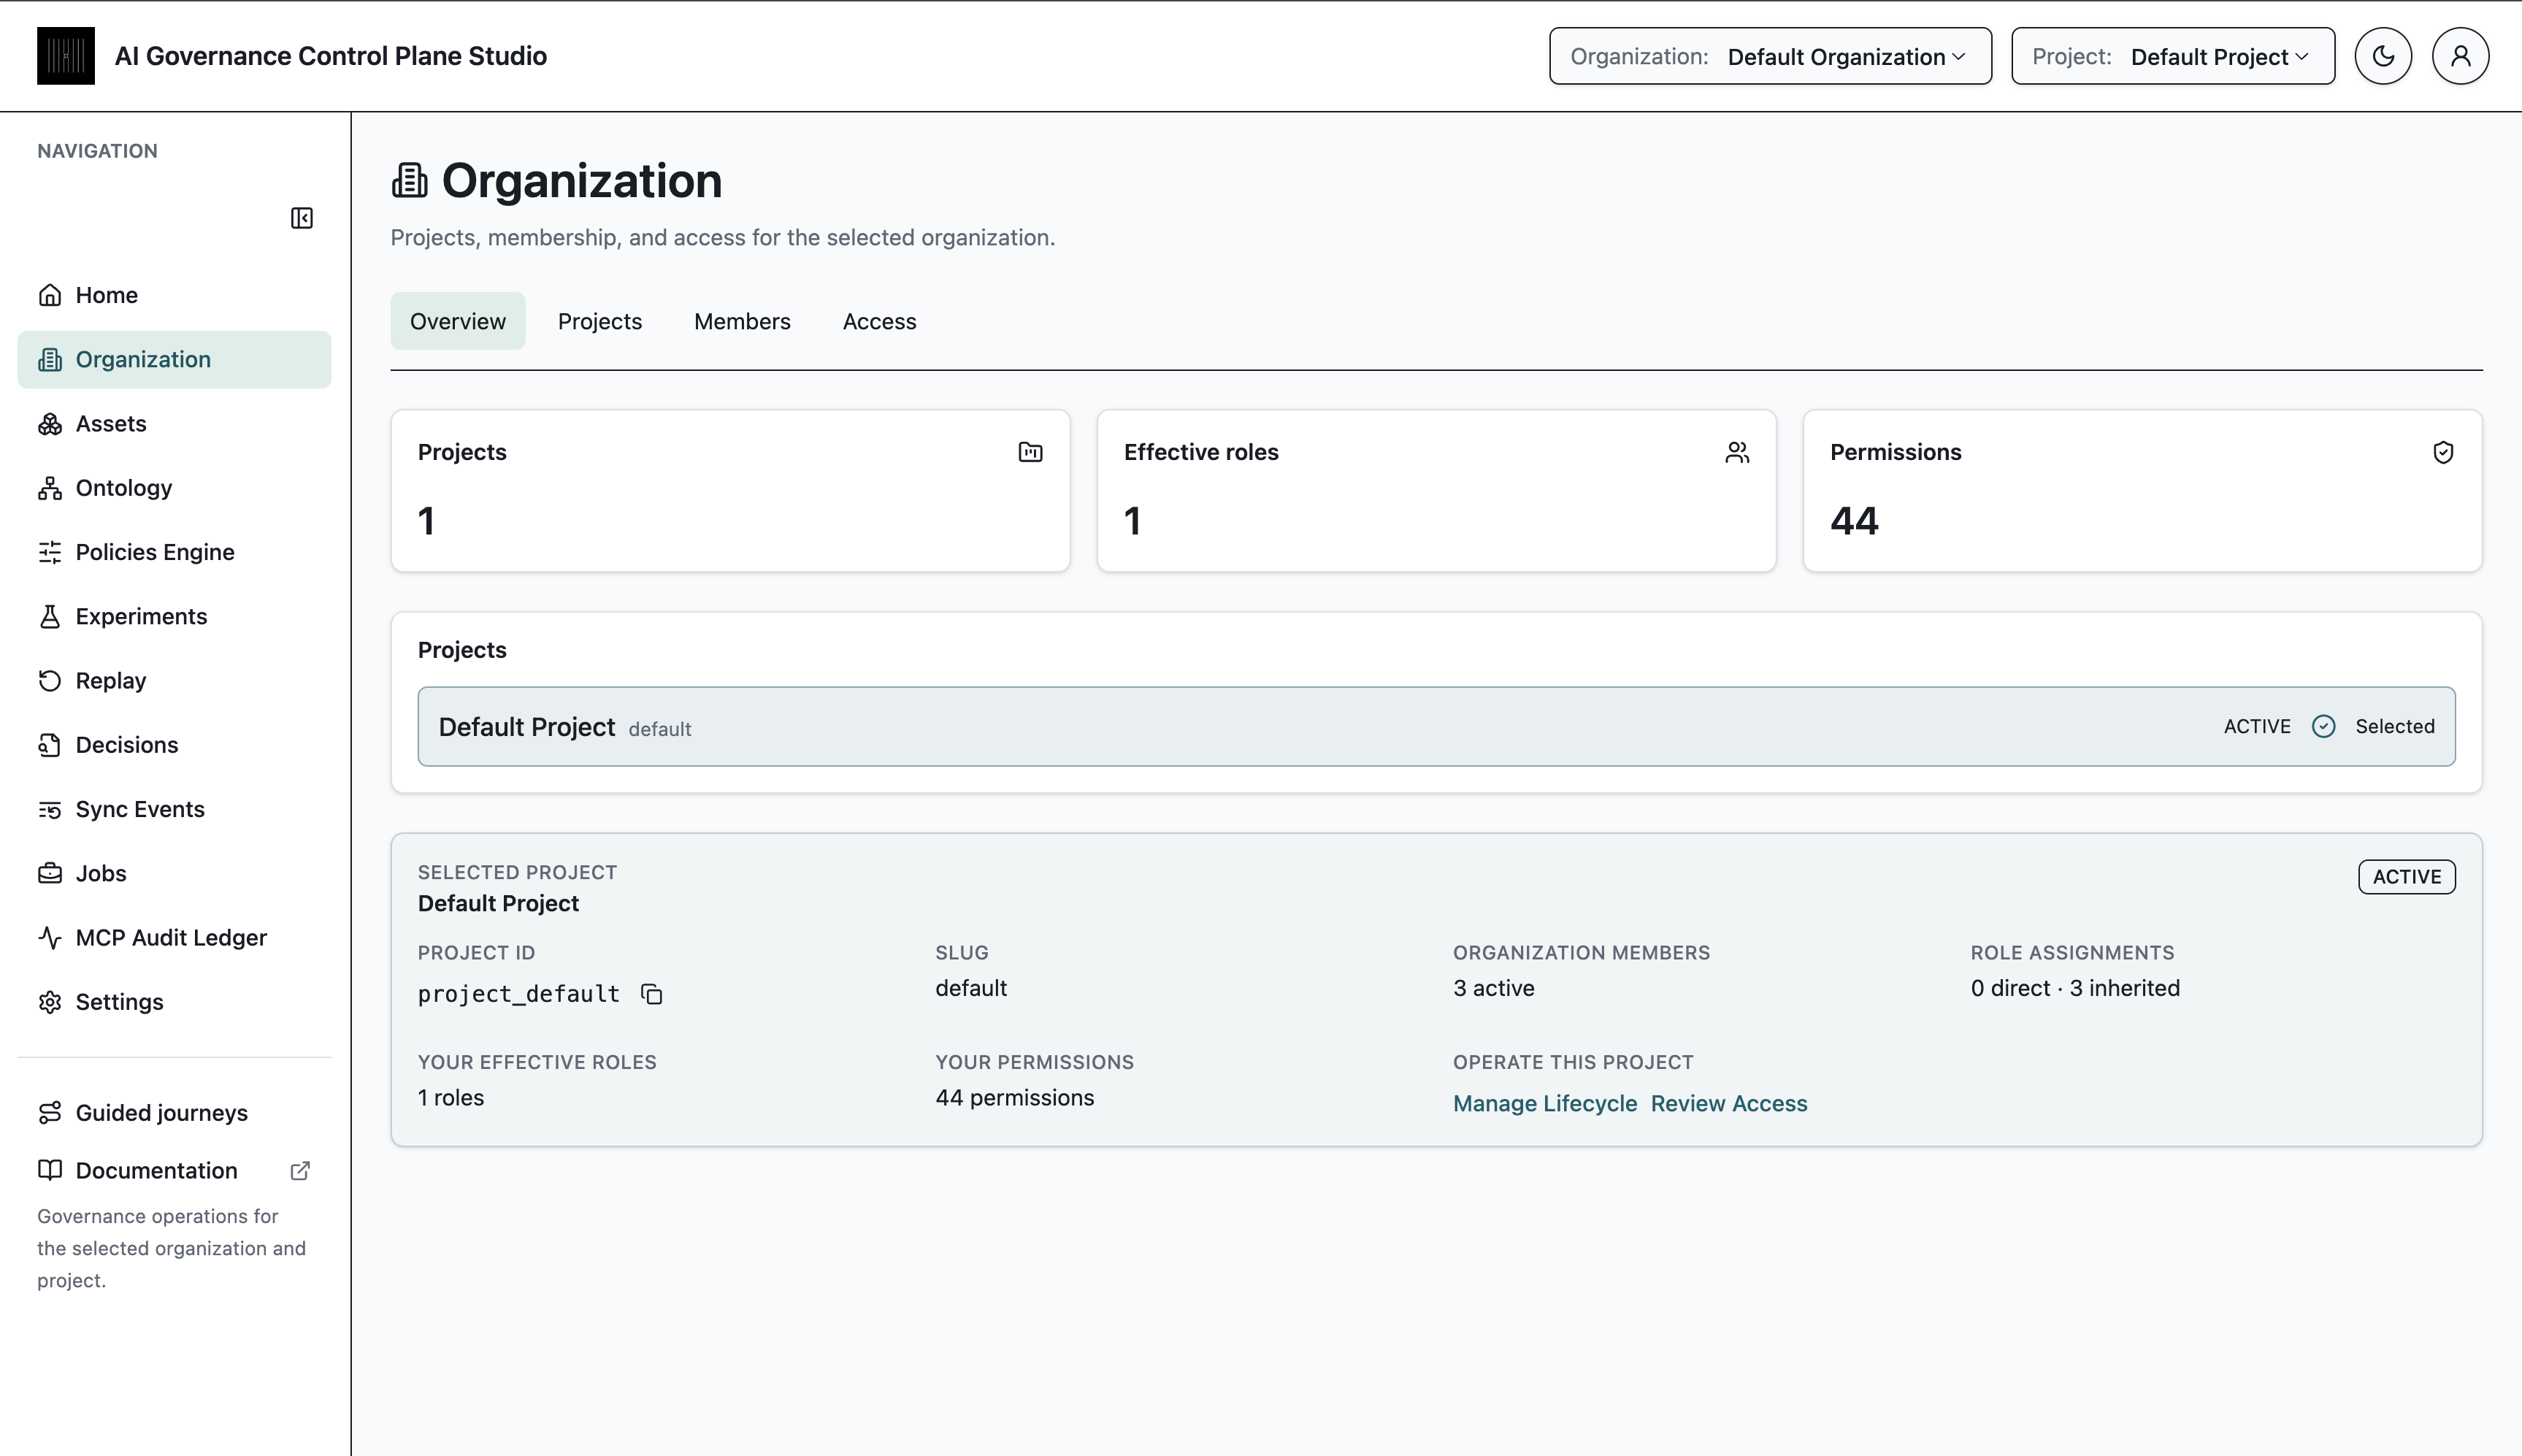The image size is (2522, 1456).
Task: Click the Organization building icon in sidebar
Action: (x=50, y=359)
